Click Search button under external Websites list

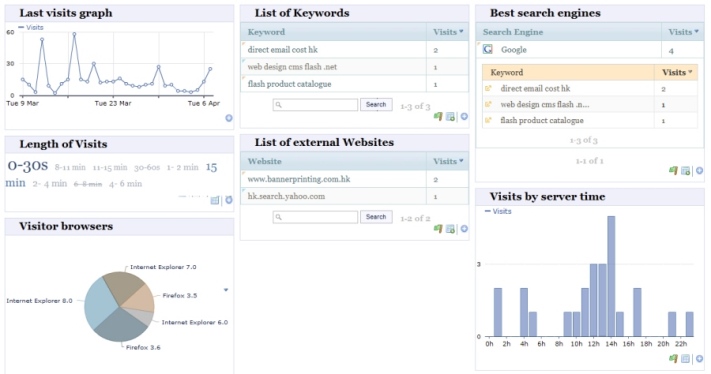point(376,217)
